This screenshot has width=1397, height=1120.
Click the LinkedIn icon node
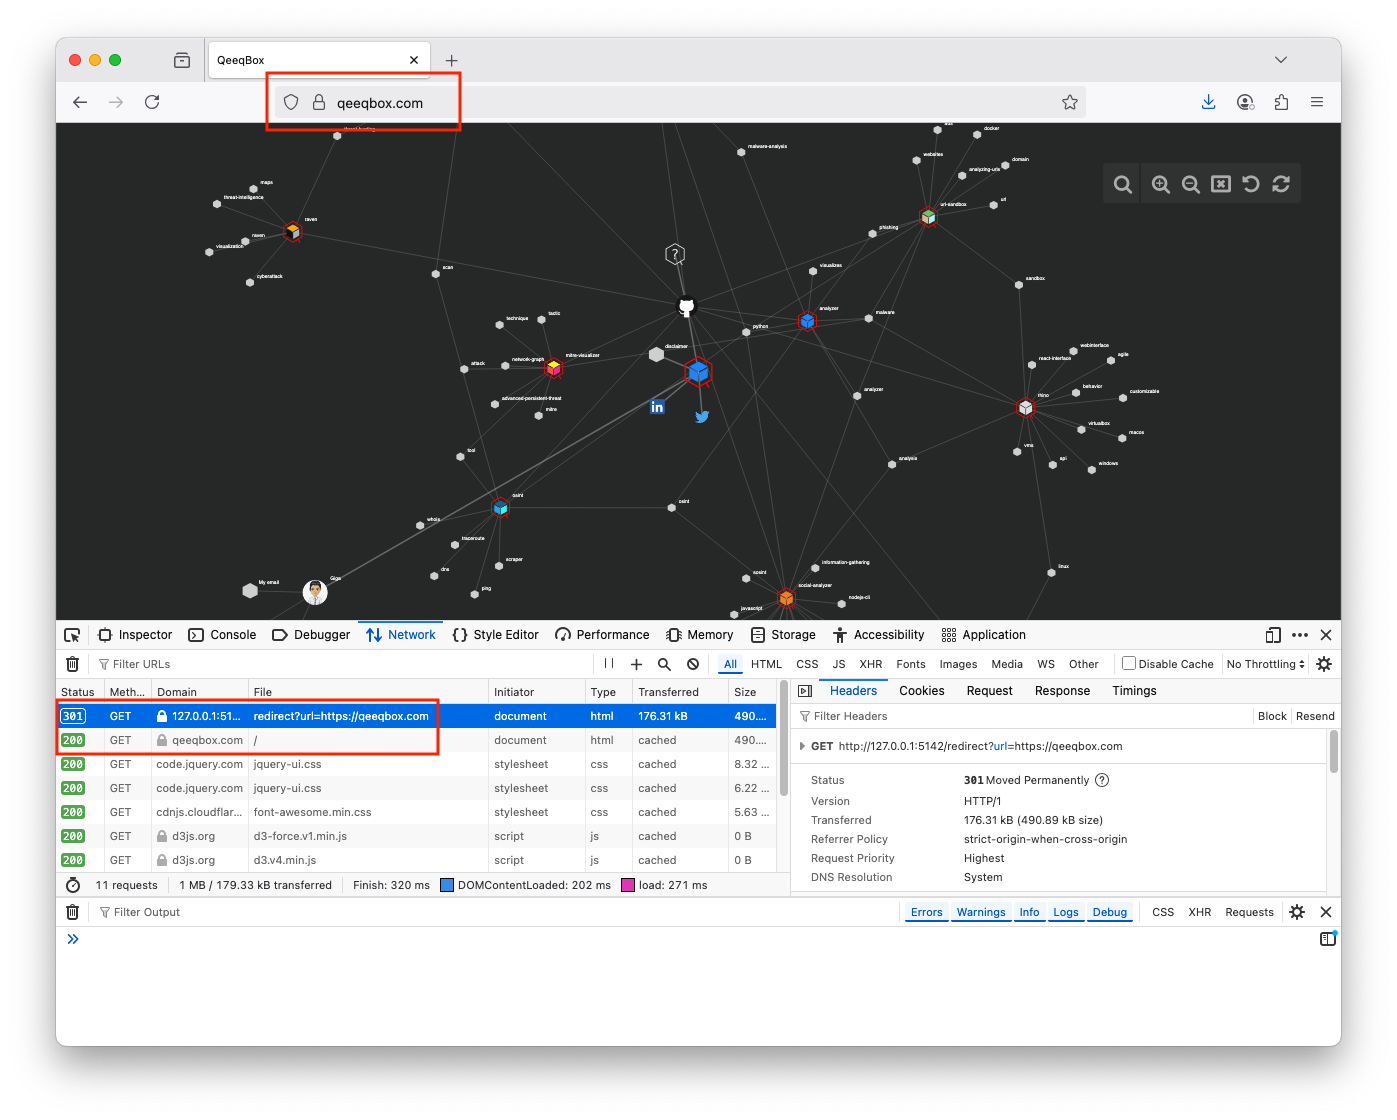click(657, 407)
